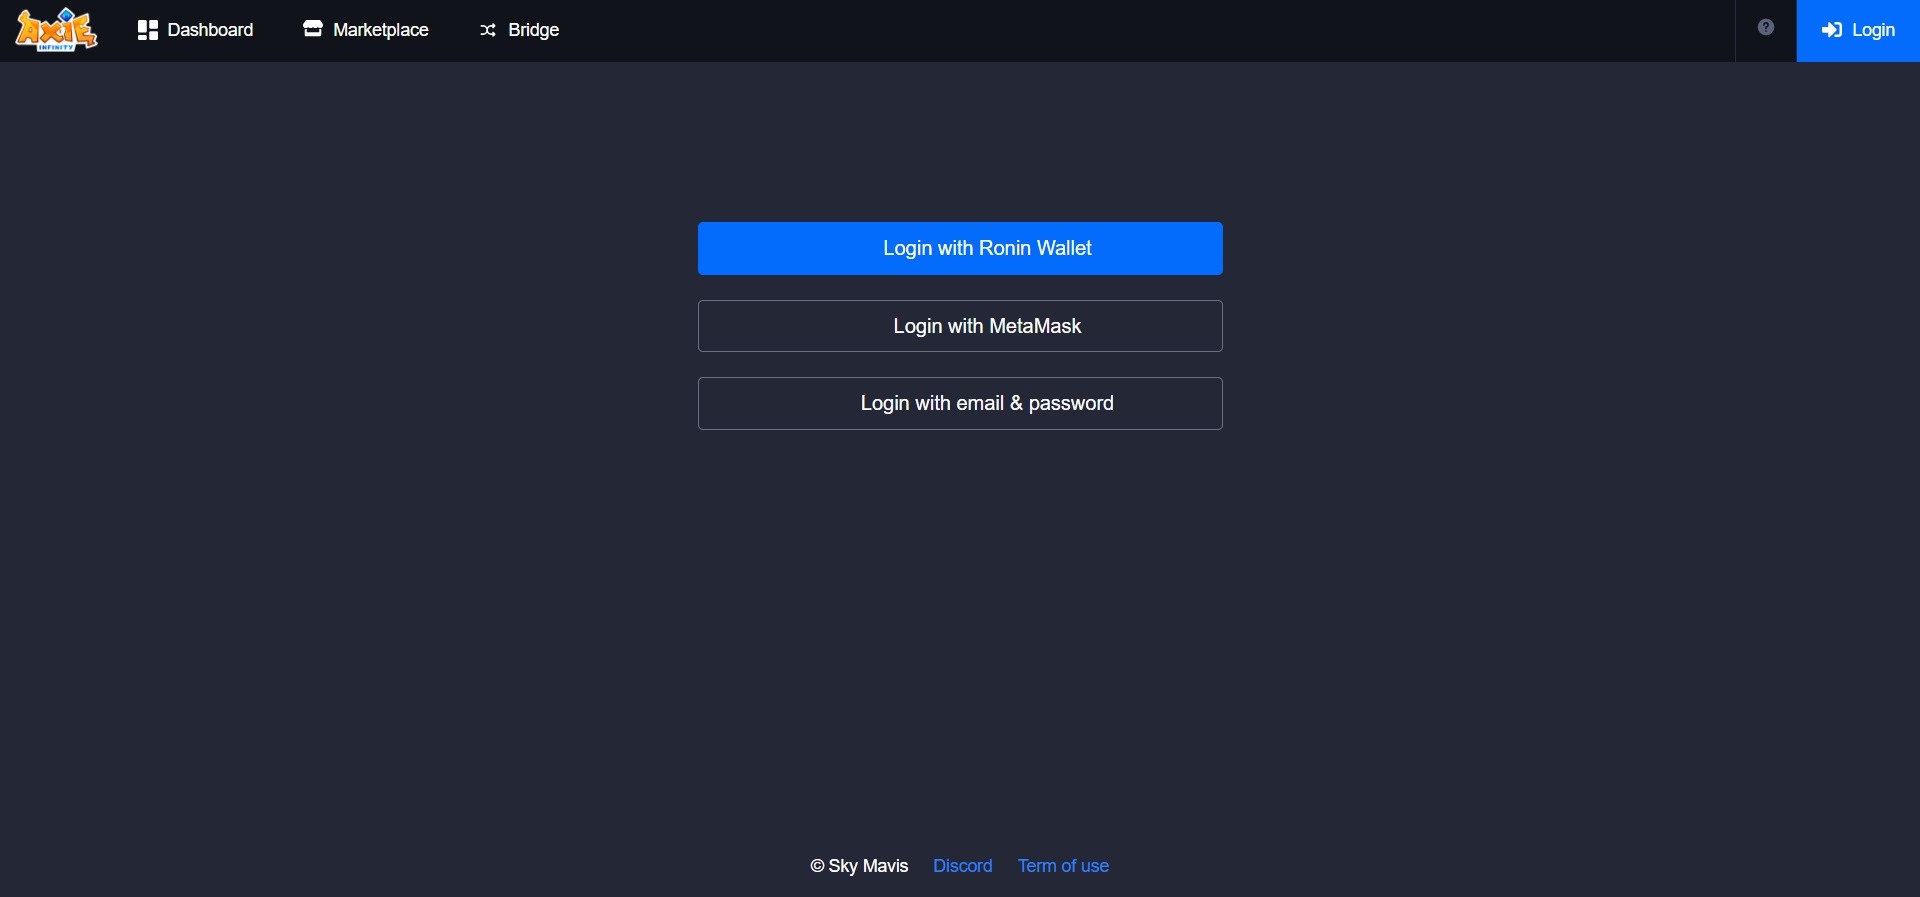The height and width of the screenshot is (897, 1920).
Task: View the Term of use link
Action: 1063,866
